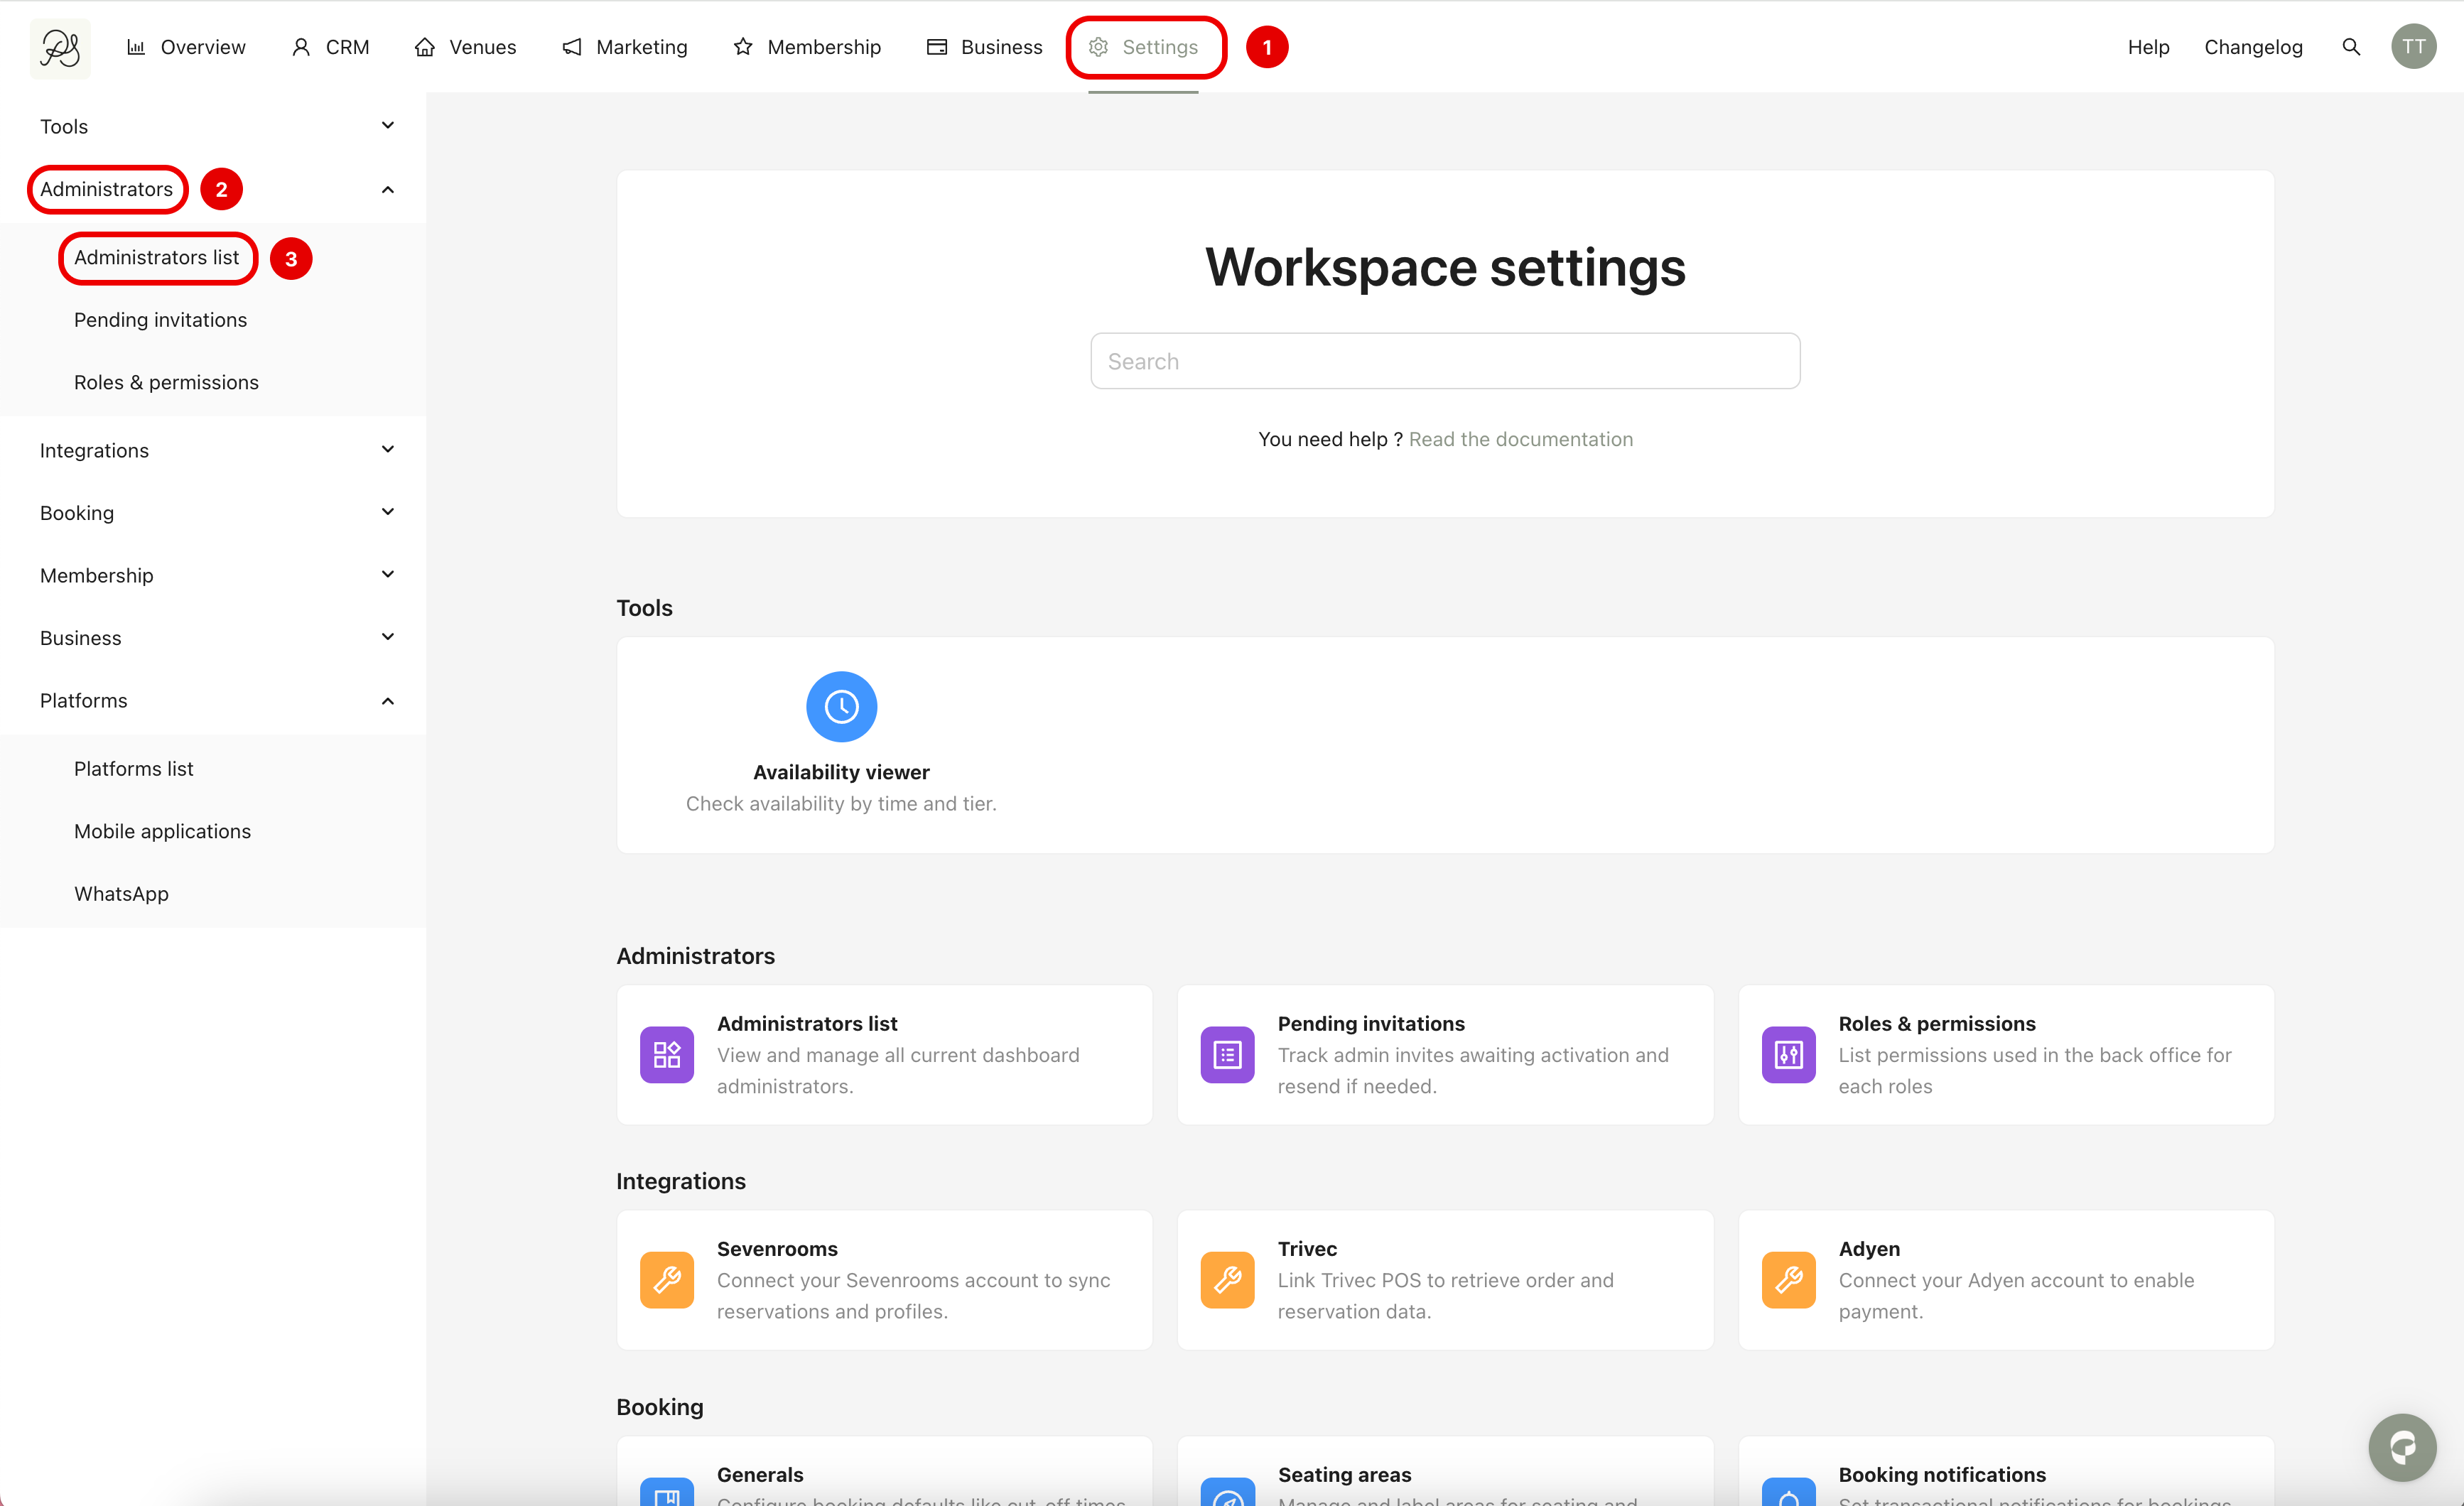The image size is (2464, 1506).
Task: Click the Availability viewer clock icon
Action: coord(841,707)
